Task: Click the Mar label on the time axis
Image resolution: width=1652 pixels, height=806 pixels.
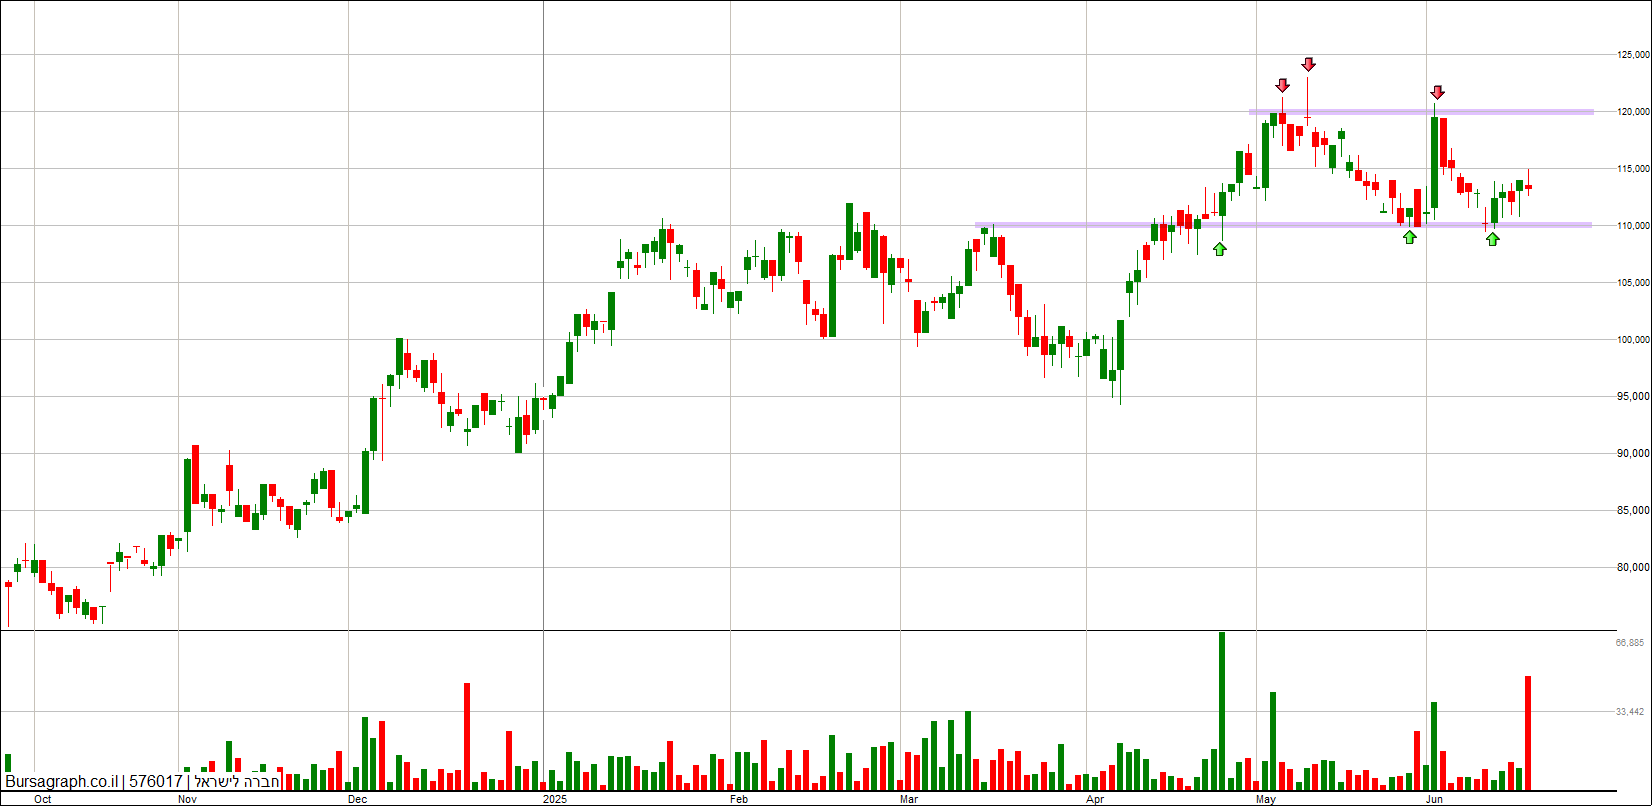Action: pos(909,799)
